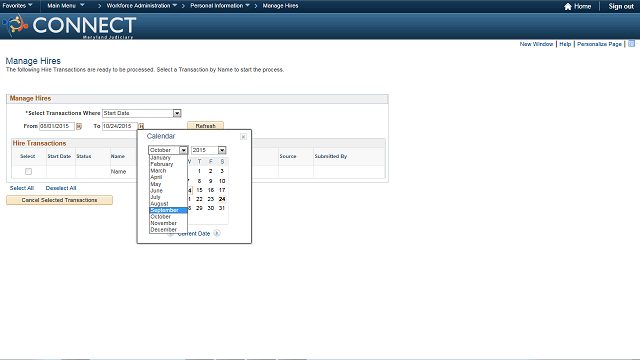Open the month dropdown showing October
This screenshot has height=360, width=640.
(x=168, y=150)
